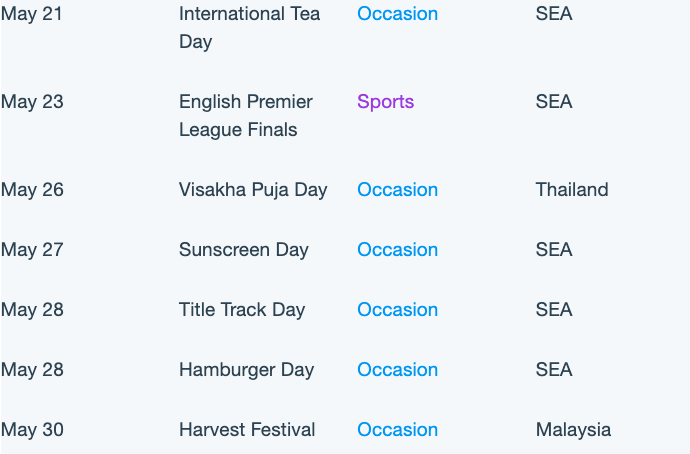Select the Thailand region cell
This screenshot has height=454, width=690.
point(572,190)
